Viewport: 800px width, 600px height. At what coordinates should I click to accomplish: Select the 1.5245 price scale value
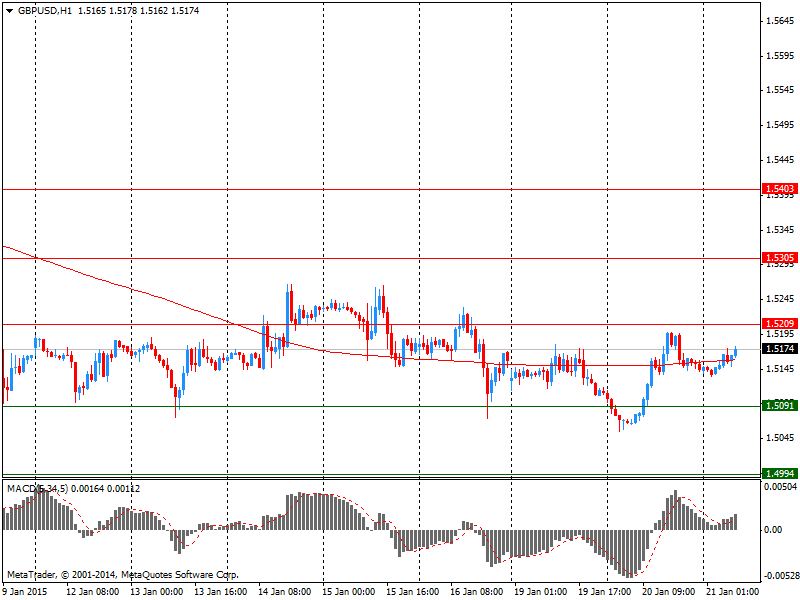tap(781, 299)
